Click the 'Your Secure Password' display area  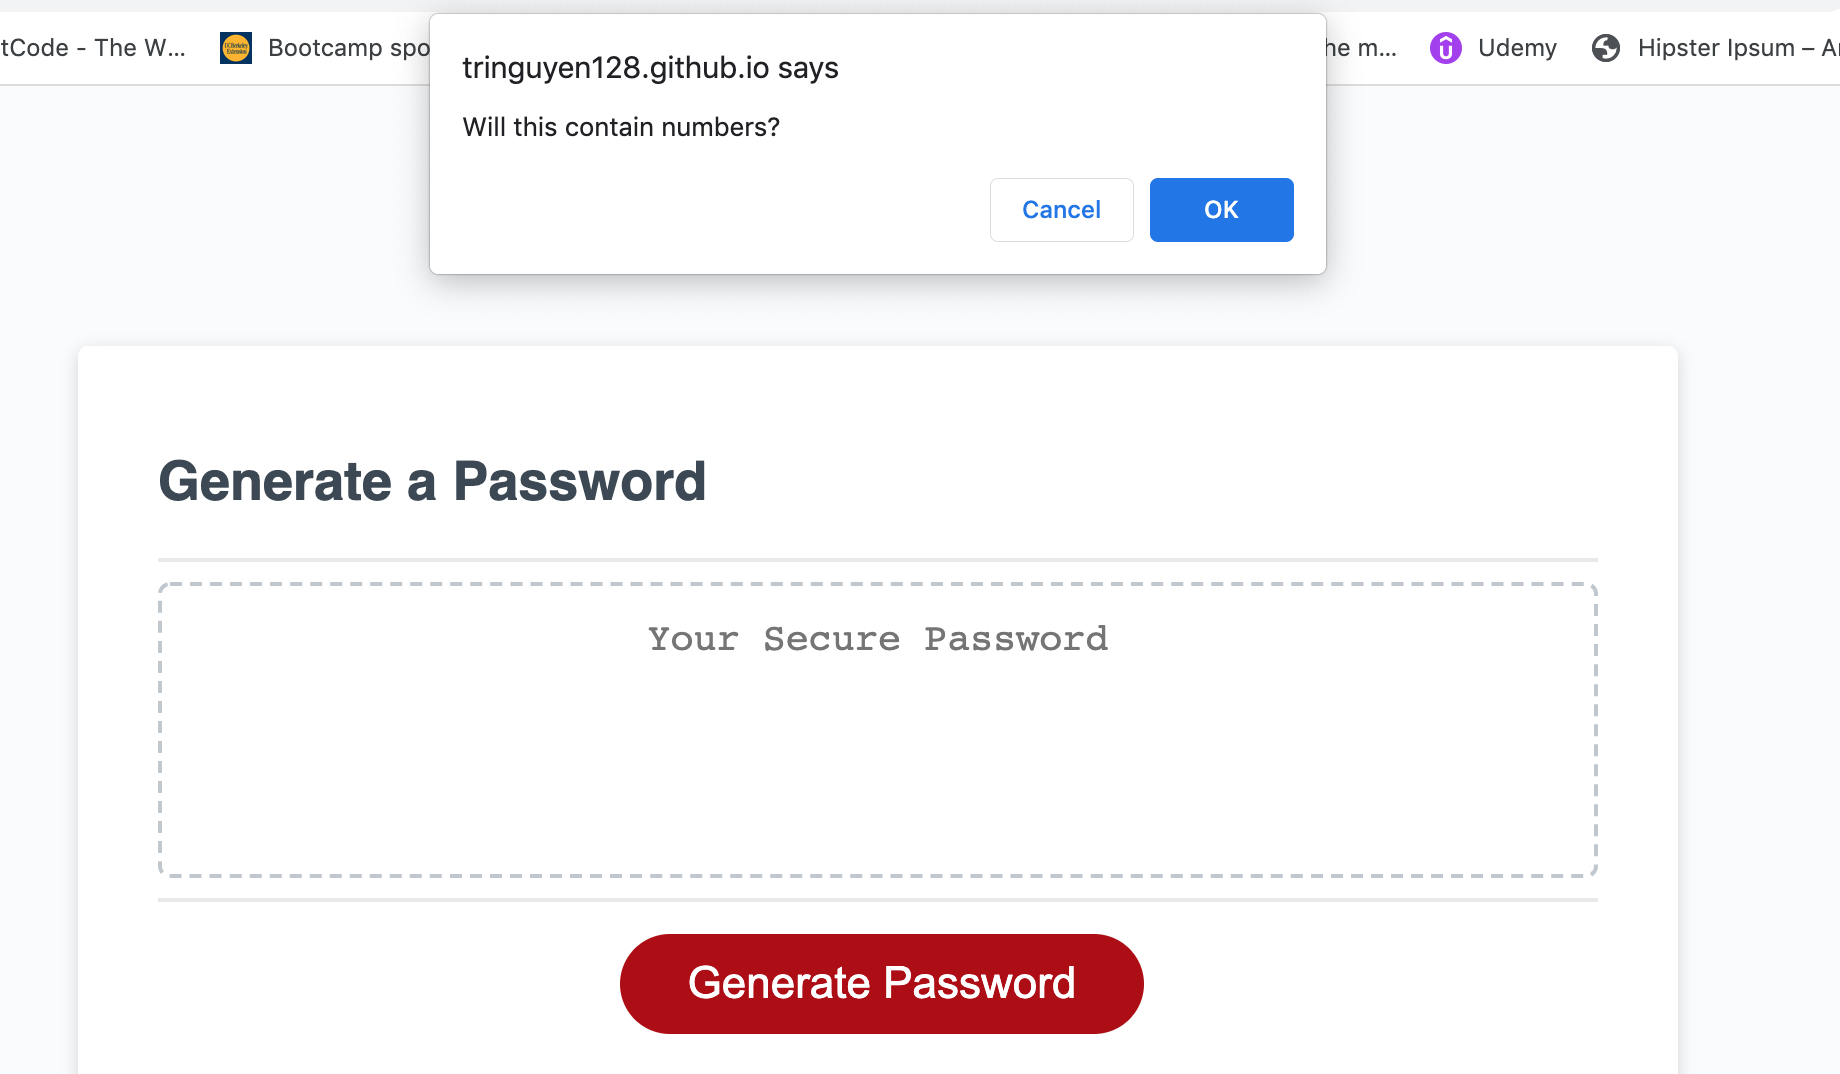878,639
